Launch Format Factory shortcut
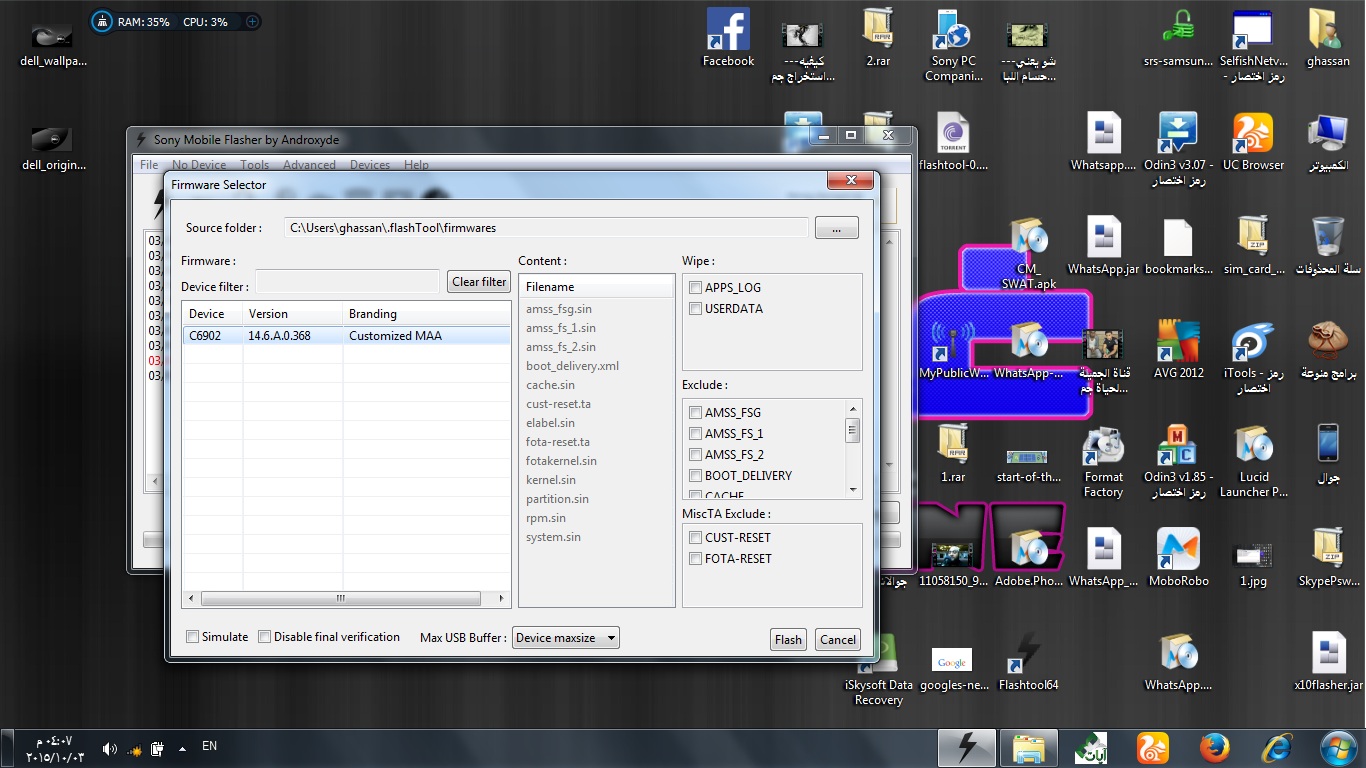The width and height of the screenshot is (1366, 768). tap(1103, 460)
